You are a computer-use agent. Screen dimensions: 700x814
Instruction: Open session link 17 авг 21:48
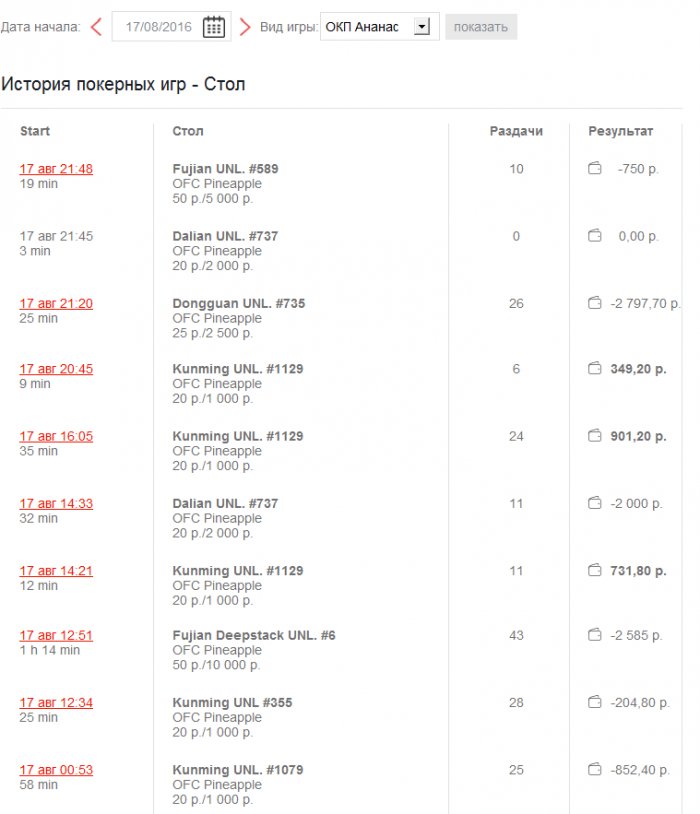point(56,169)
